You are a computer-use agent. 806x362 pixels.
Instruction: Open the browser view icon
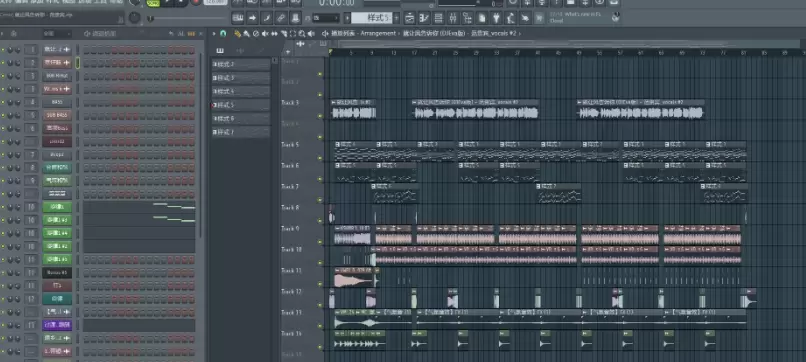(467, 18)
